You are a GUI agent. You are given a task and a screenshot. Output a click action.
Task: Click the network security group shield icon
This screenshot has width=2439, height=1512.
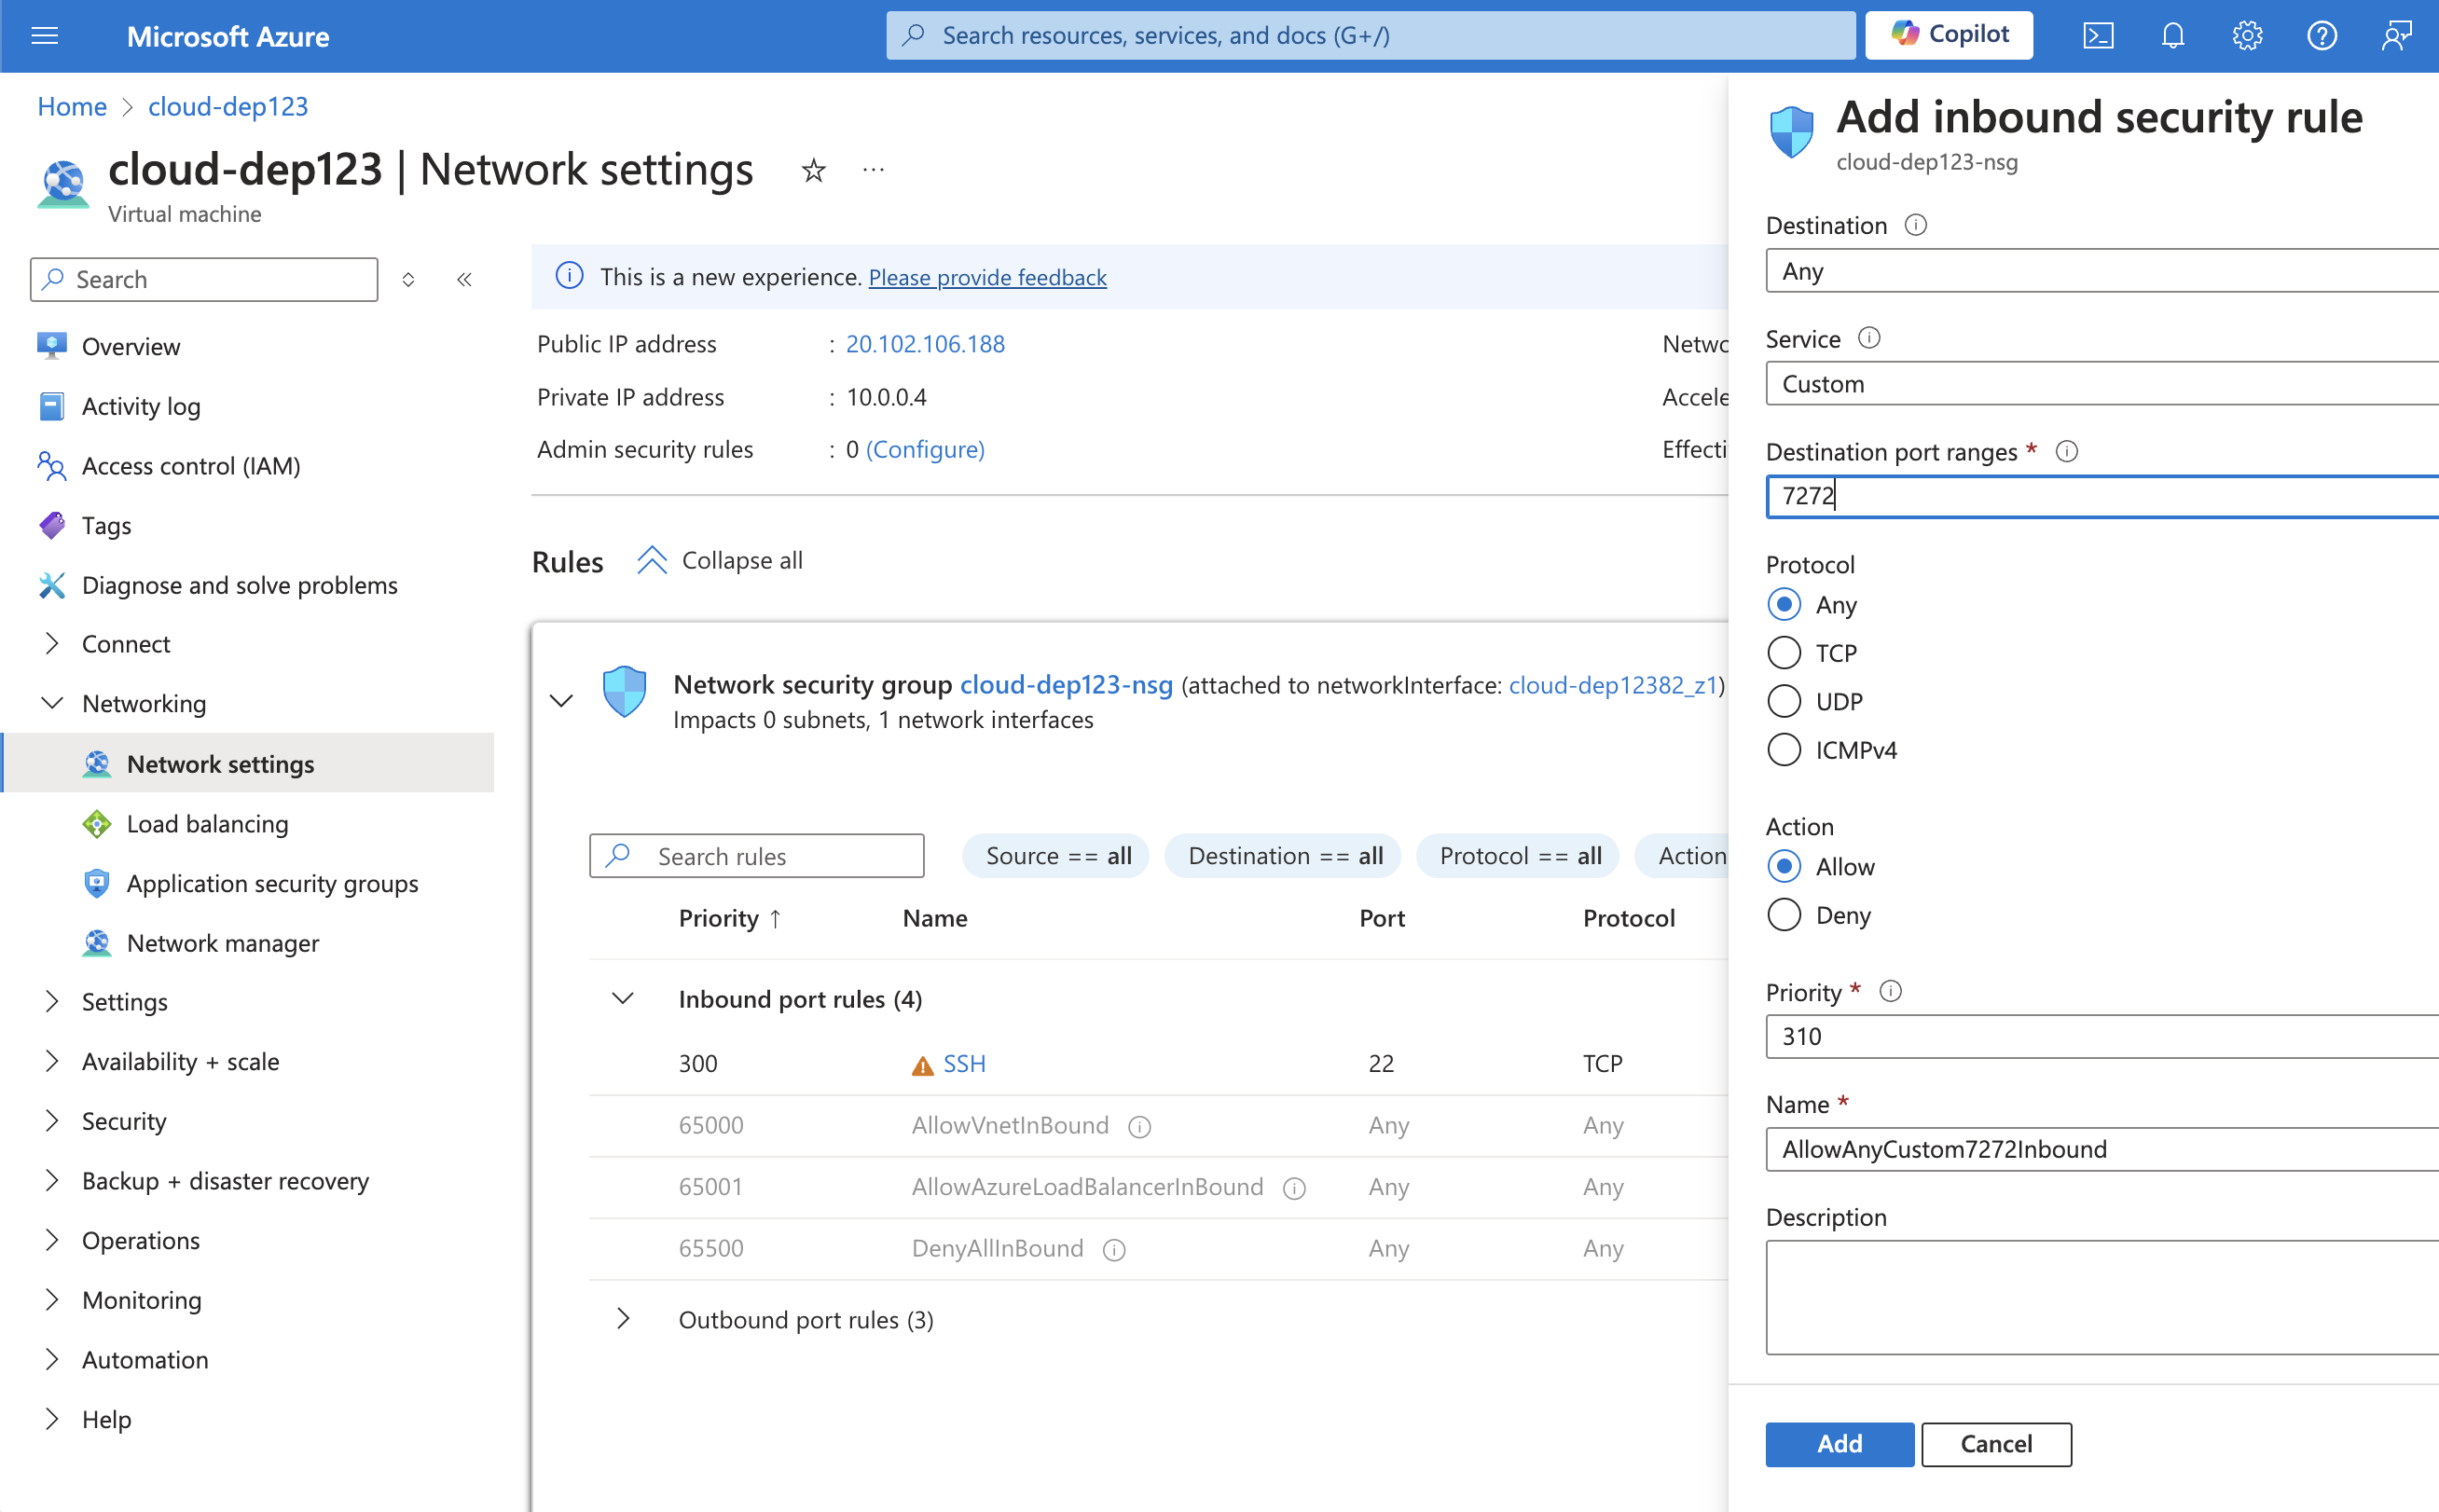tap(624, 691)
